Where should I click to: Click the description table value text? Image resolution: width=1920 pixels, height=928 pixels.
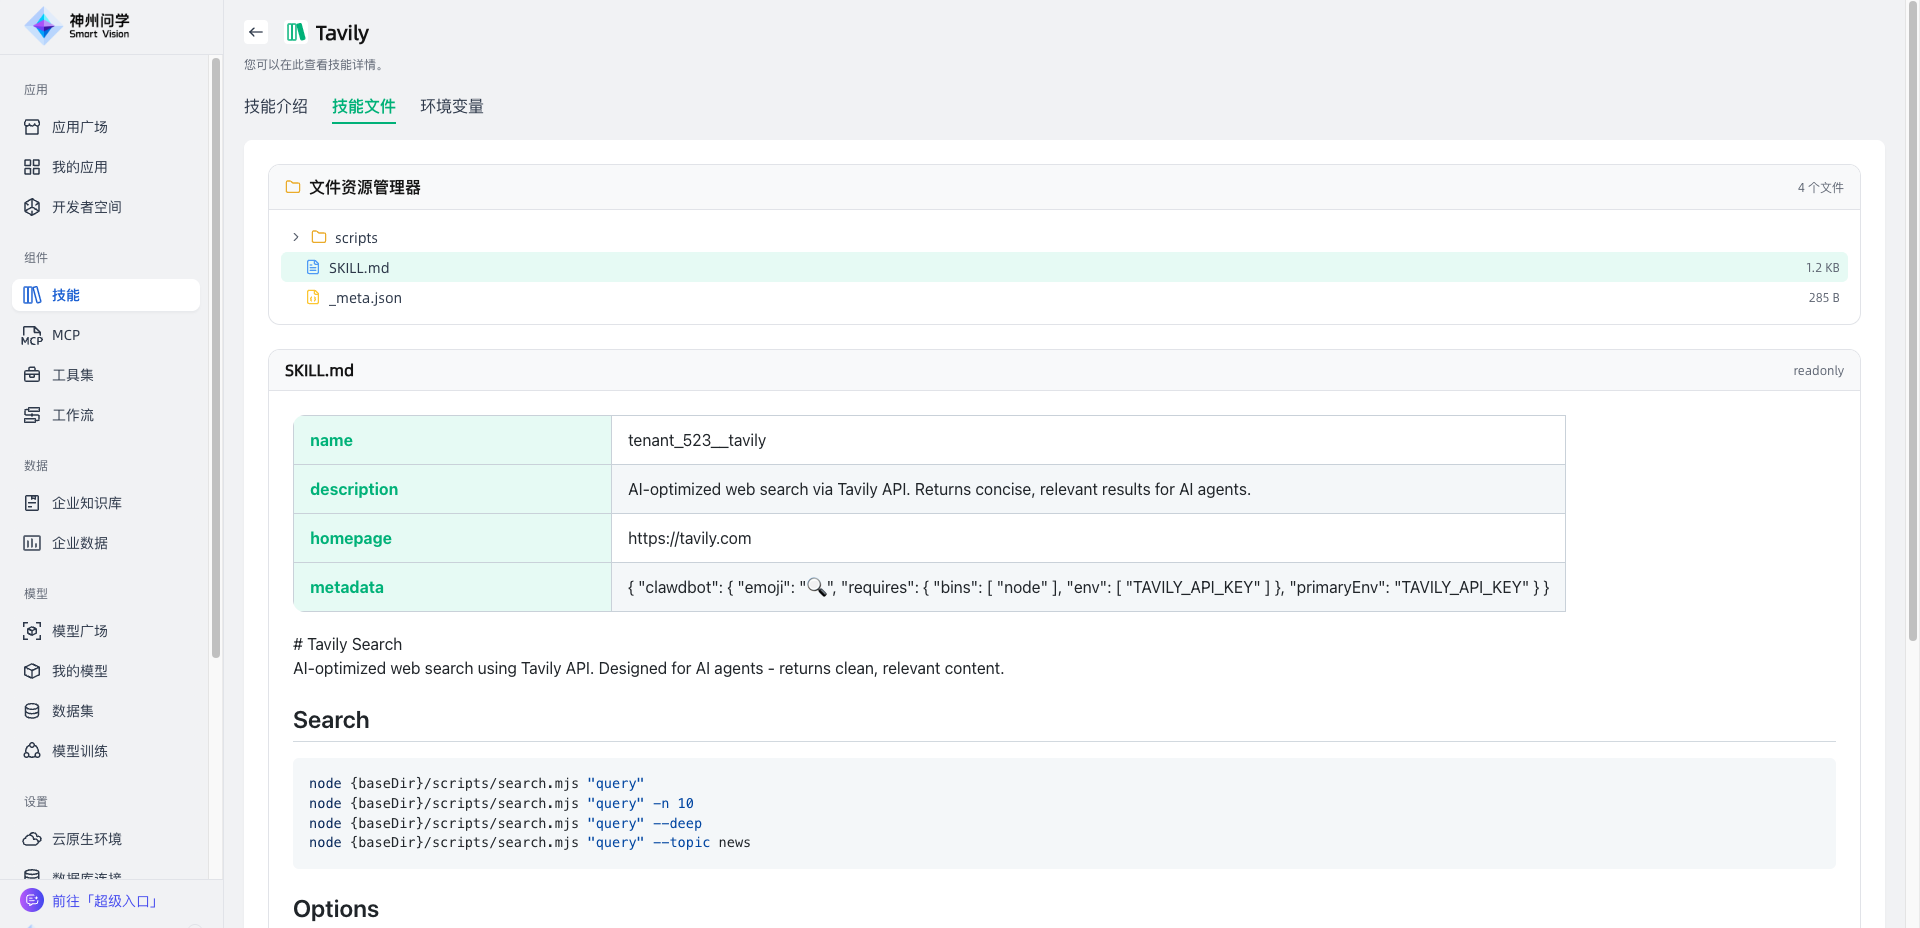(x=939, y=489)
